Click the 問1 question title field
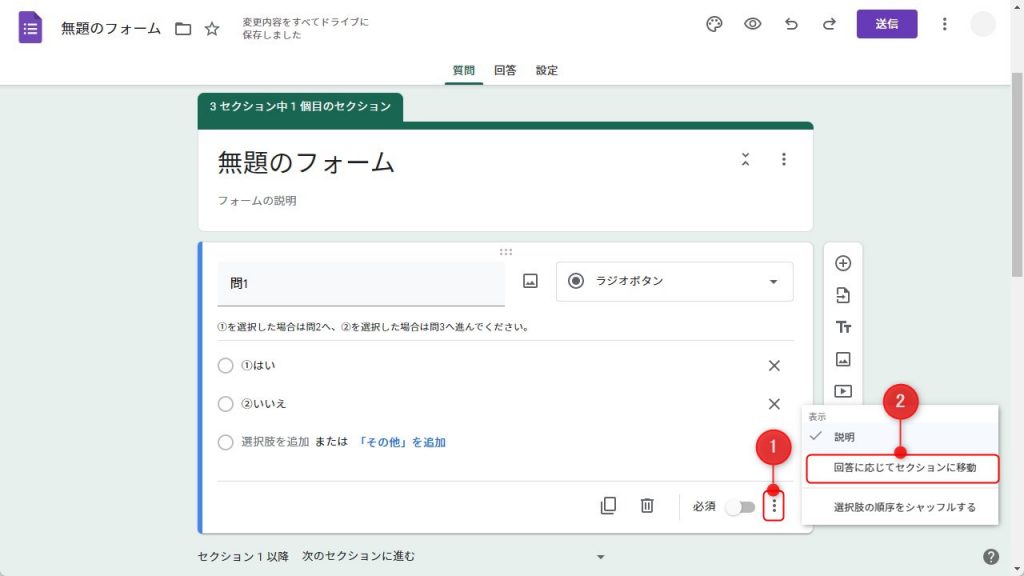Viewport: 1024px width, 576px height. [x=360, y=283]
